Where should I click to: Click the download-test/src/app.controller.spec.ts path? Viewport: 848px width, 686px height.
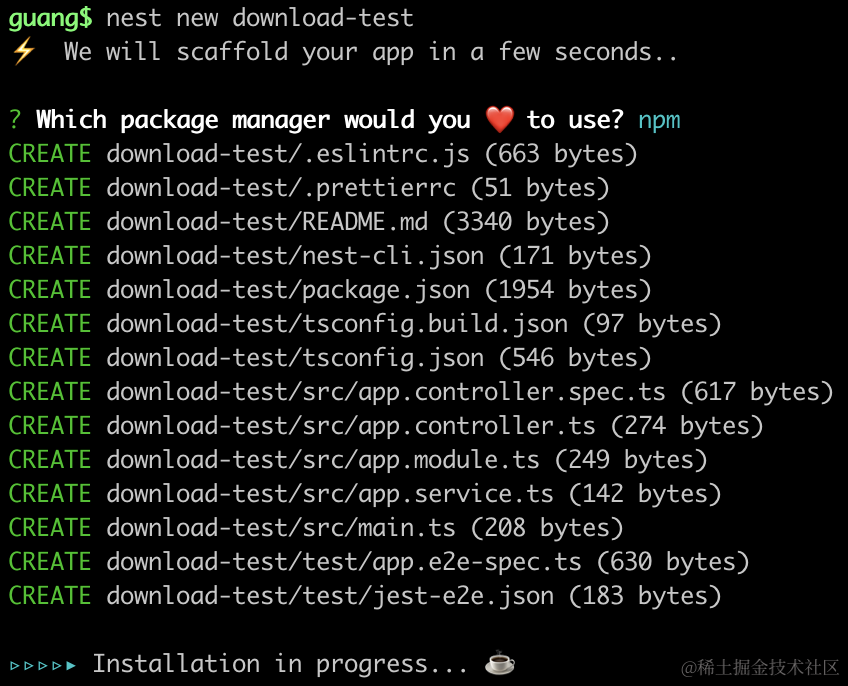[386, 392]
